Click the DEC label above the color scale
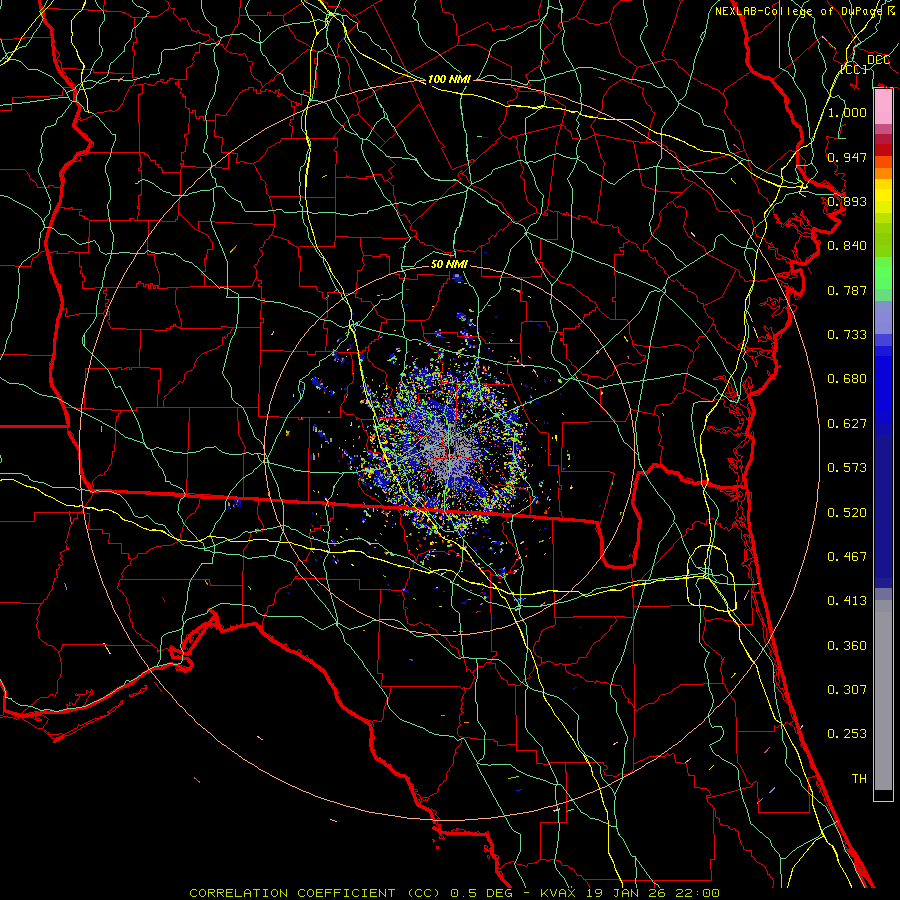The width and height of the screenshot is (900, 900). tap(878, 60)
